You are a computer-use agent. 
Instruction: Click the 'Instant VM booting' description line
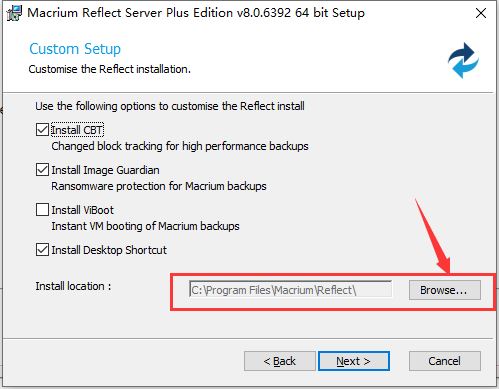click(x=145, y=226)
